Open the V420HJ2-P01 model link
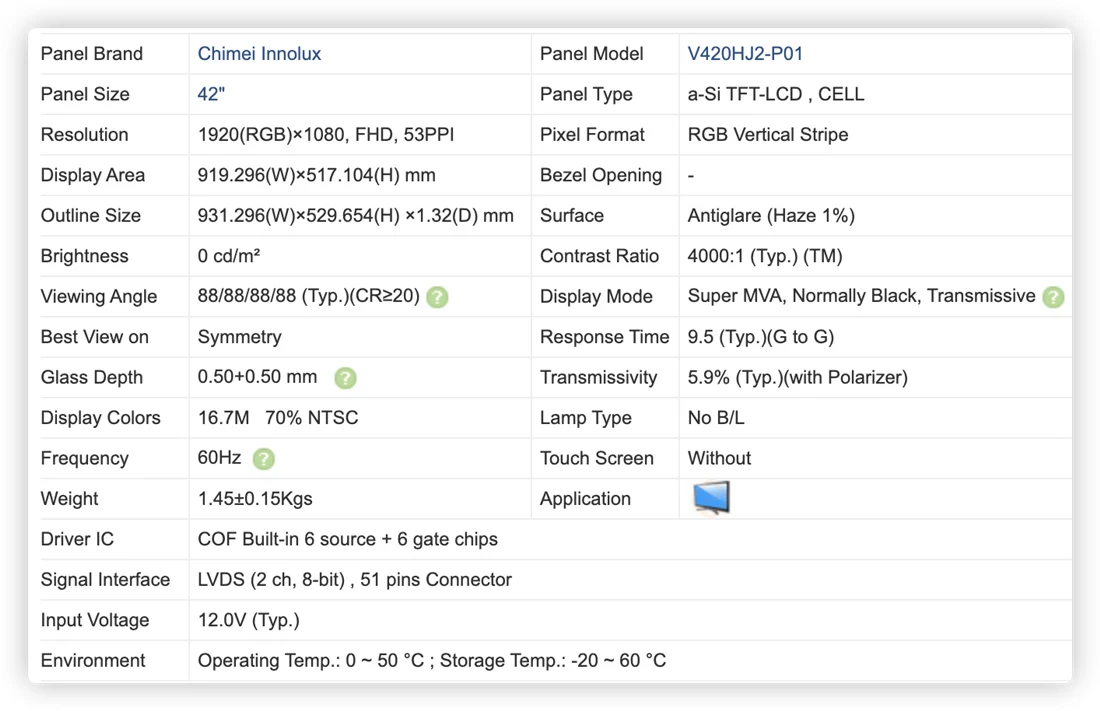This screenshot has width=1100, height=711. pyautogui.click(x=744, y=54)
